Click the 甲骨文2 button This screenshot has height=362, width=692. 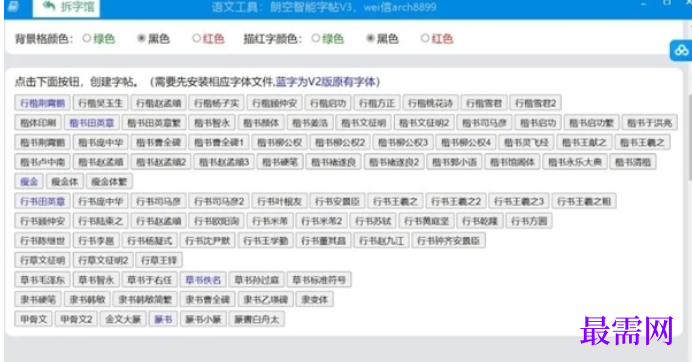click(76, 319)
